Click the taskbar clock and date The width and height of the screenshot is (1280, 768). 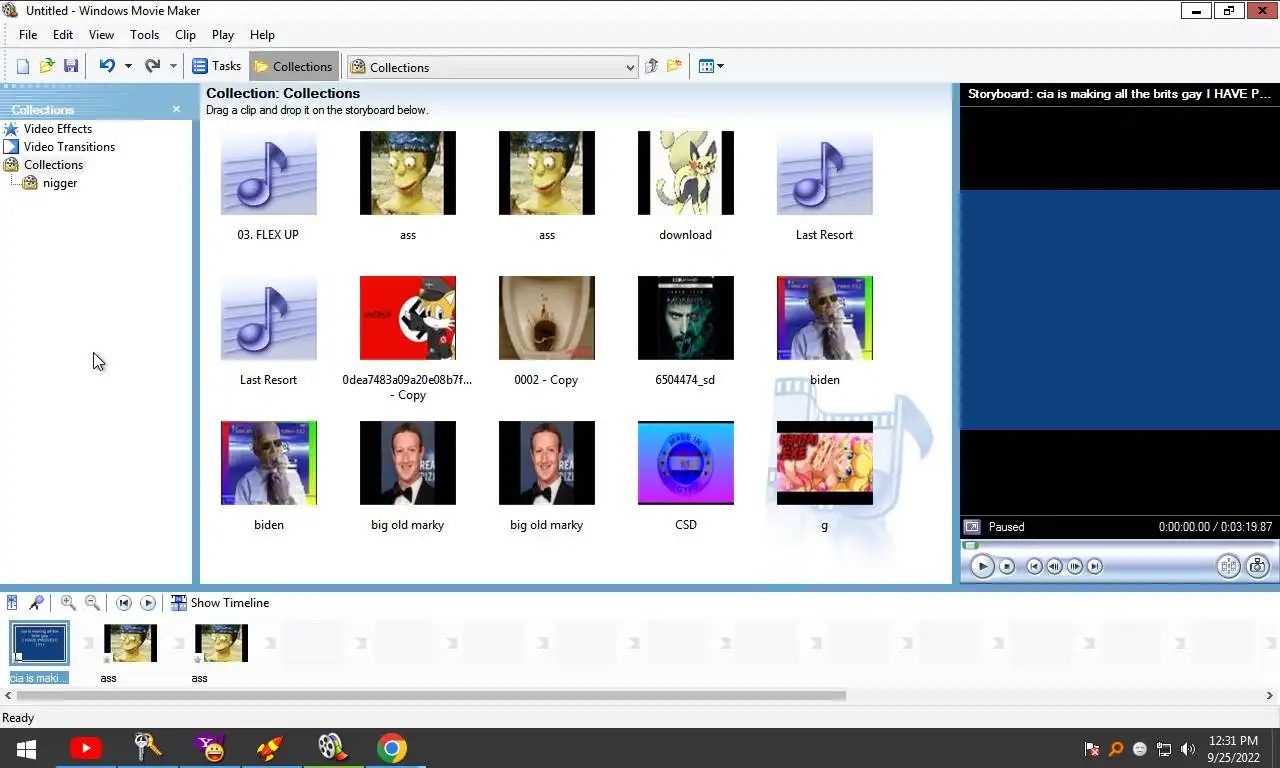(1233, 749)
